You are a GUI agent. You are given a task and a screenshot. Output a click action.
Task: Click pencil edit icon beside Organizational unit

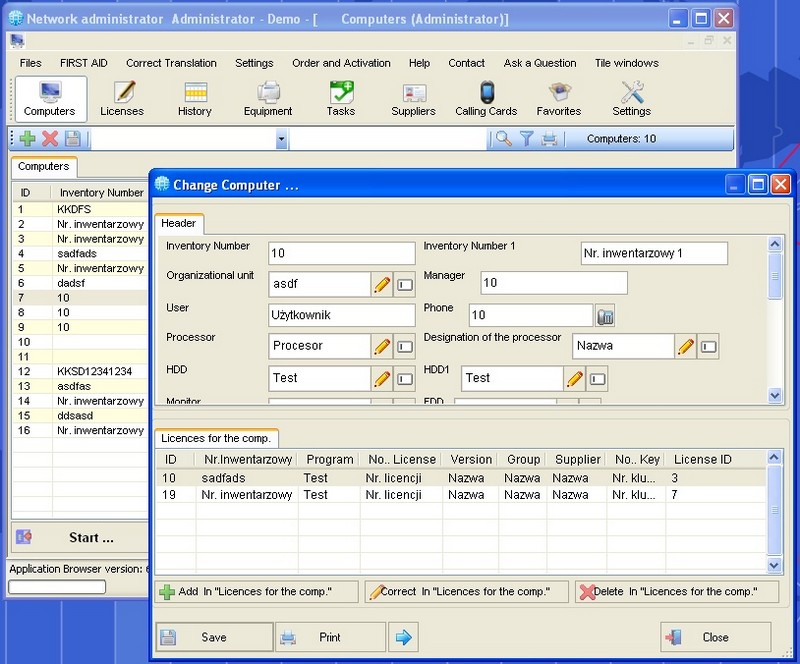click(x=382, y=285)
